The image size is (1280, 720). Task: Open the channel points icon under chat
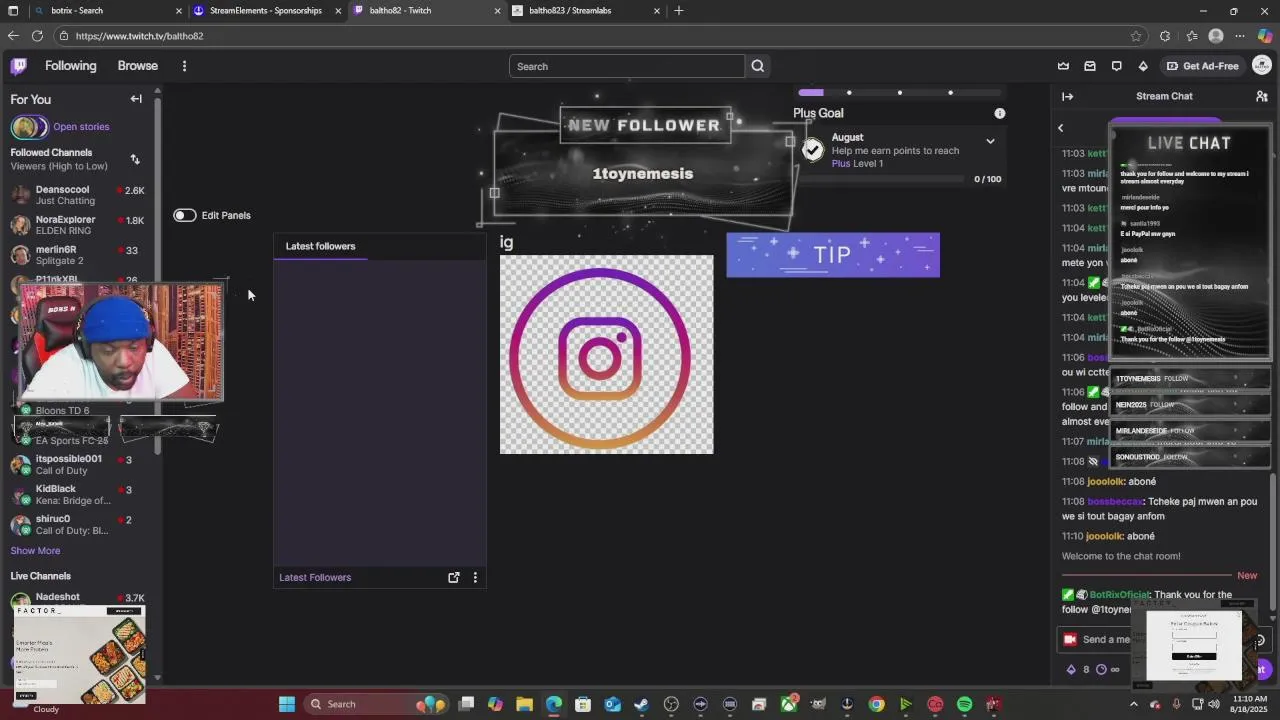1101,669
